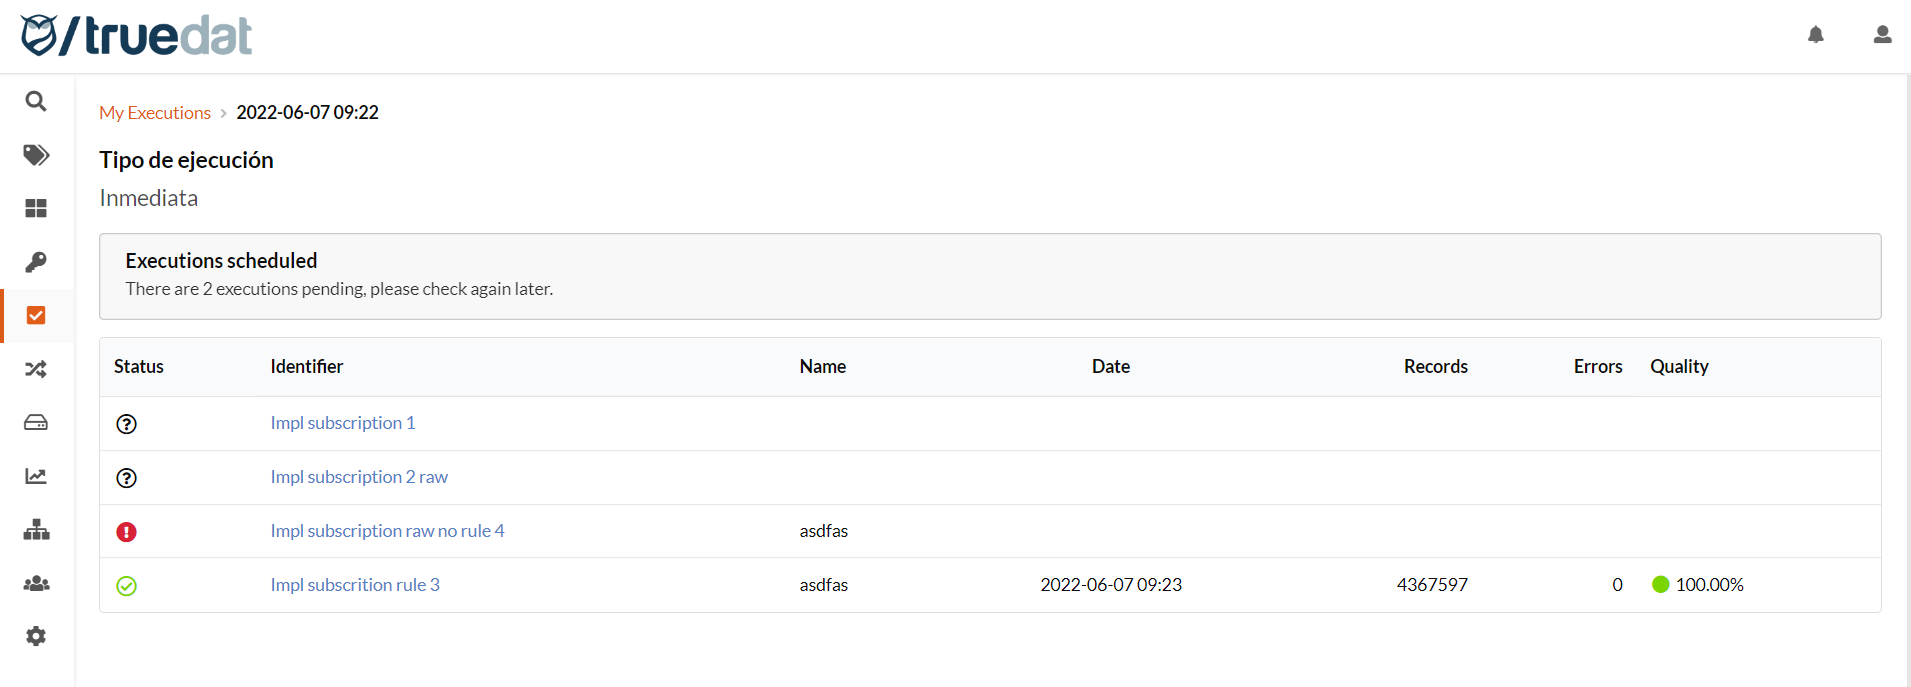This screenshot has width=1911, height=687.
Task: Open Impl subscription raw no rule 4
Action: [x=387, y=531]
